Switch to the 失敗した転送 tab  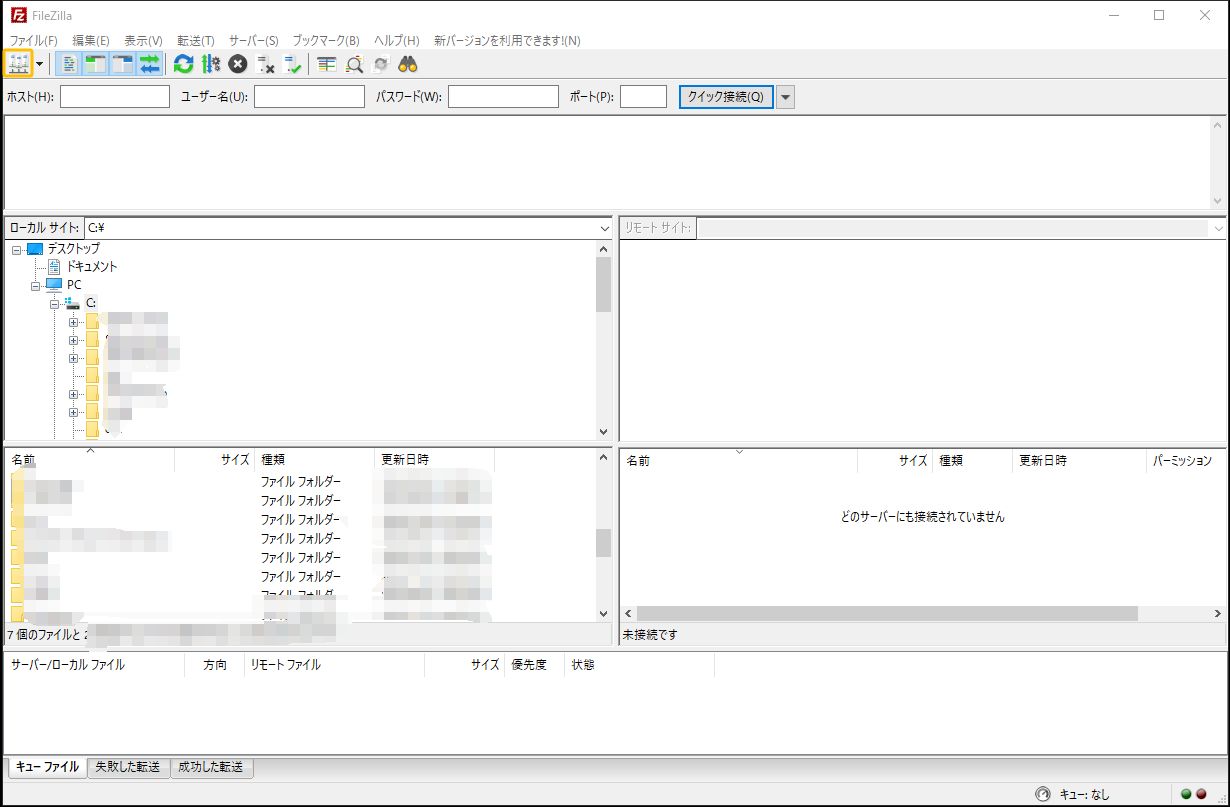(x=129, y=766)
